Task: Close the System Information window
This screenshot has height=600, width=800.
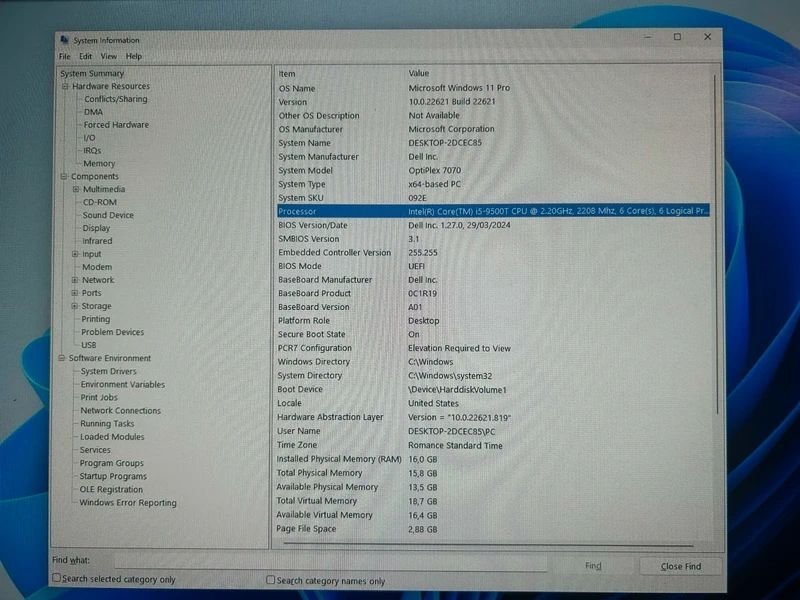Action: click(x=708, y=37)
